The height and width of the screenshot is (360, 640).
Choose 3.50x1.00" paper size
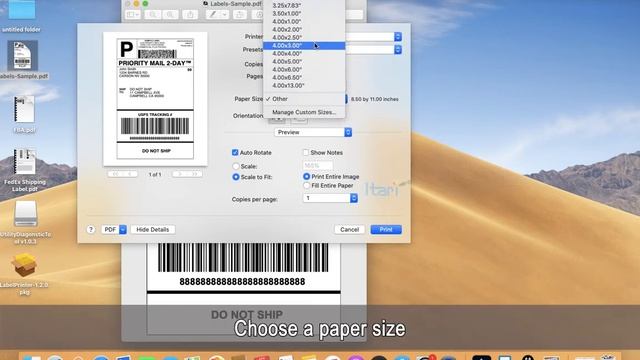(x=304, y=13)
